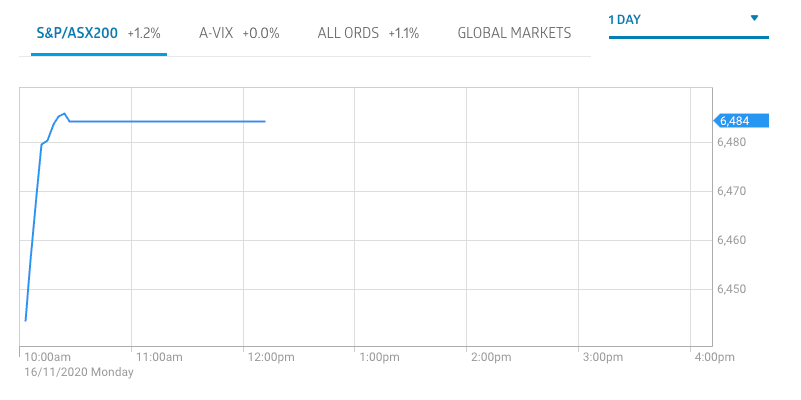Viewport: 801px width, 400px height.
Task: Open the ALL ORDS tab
Action: (x=367, y=33)
